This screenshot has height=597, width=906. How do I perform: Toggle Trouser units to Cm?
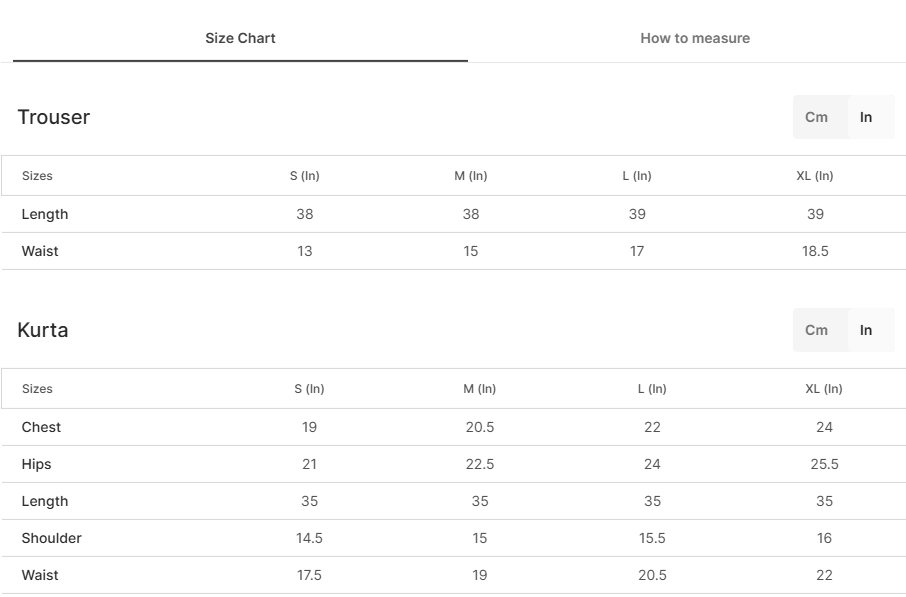(x=816, y=117)
